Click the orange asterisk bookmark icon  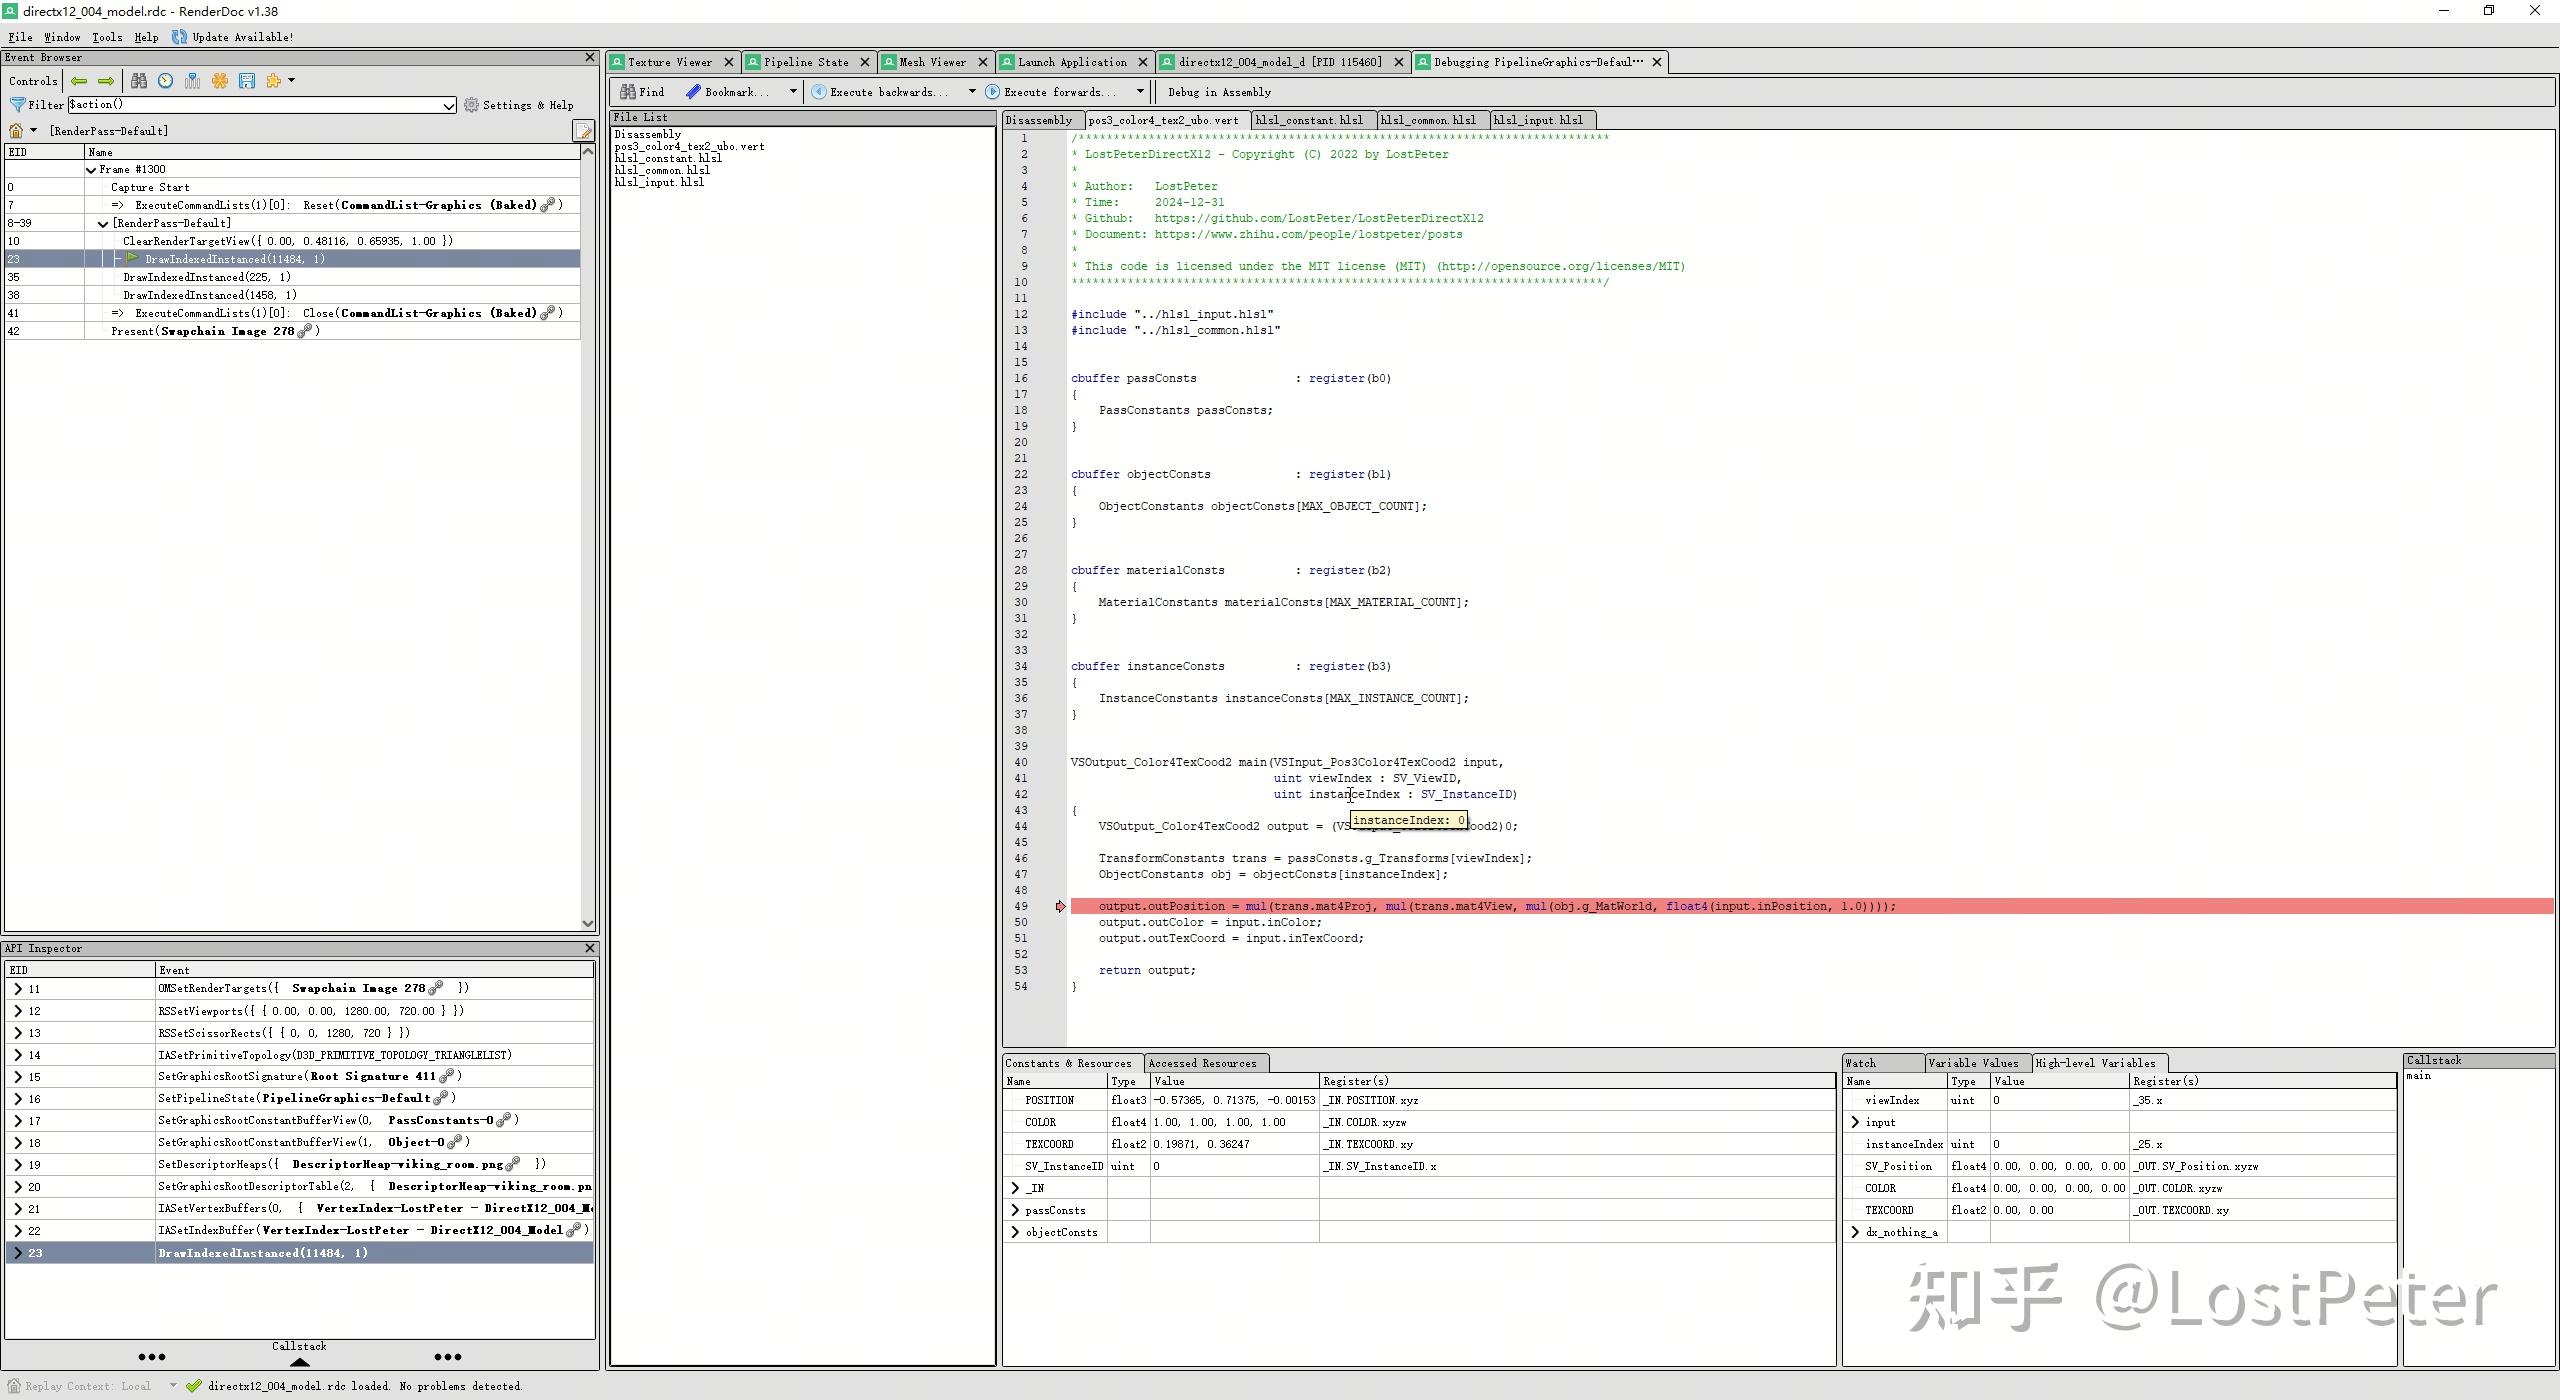click(x=220, y=81)
